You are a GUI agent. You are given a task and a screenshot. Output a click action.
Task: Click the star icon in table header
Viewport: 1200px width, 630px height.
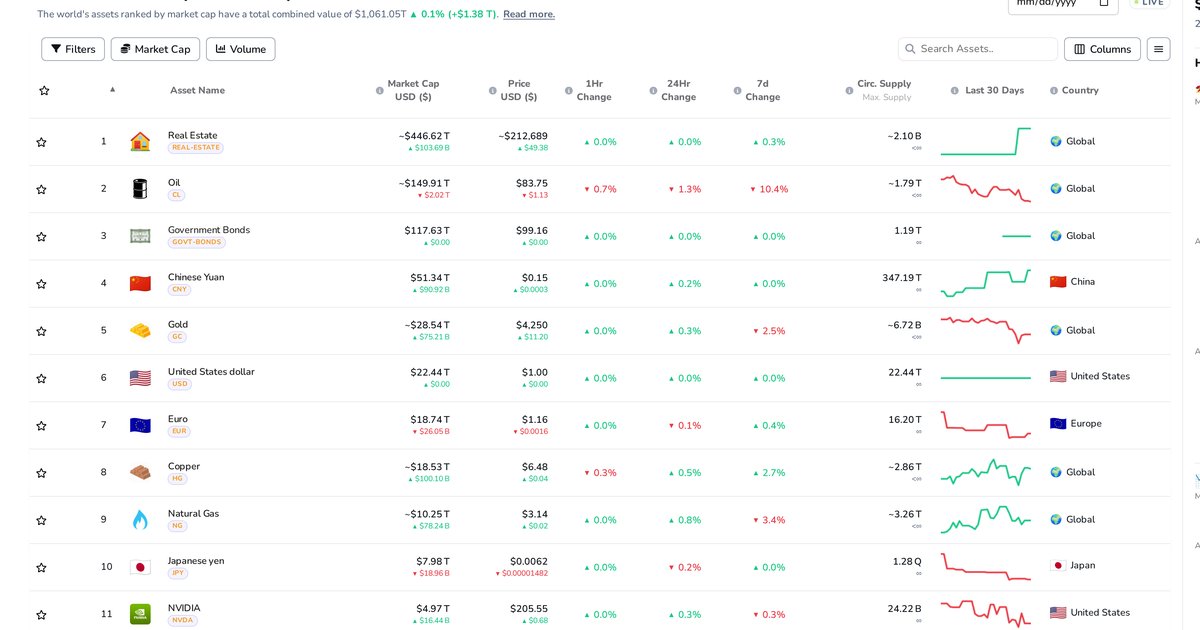tap(44, 91)
